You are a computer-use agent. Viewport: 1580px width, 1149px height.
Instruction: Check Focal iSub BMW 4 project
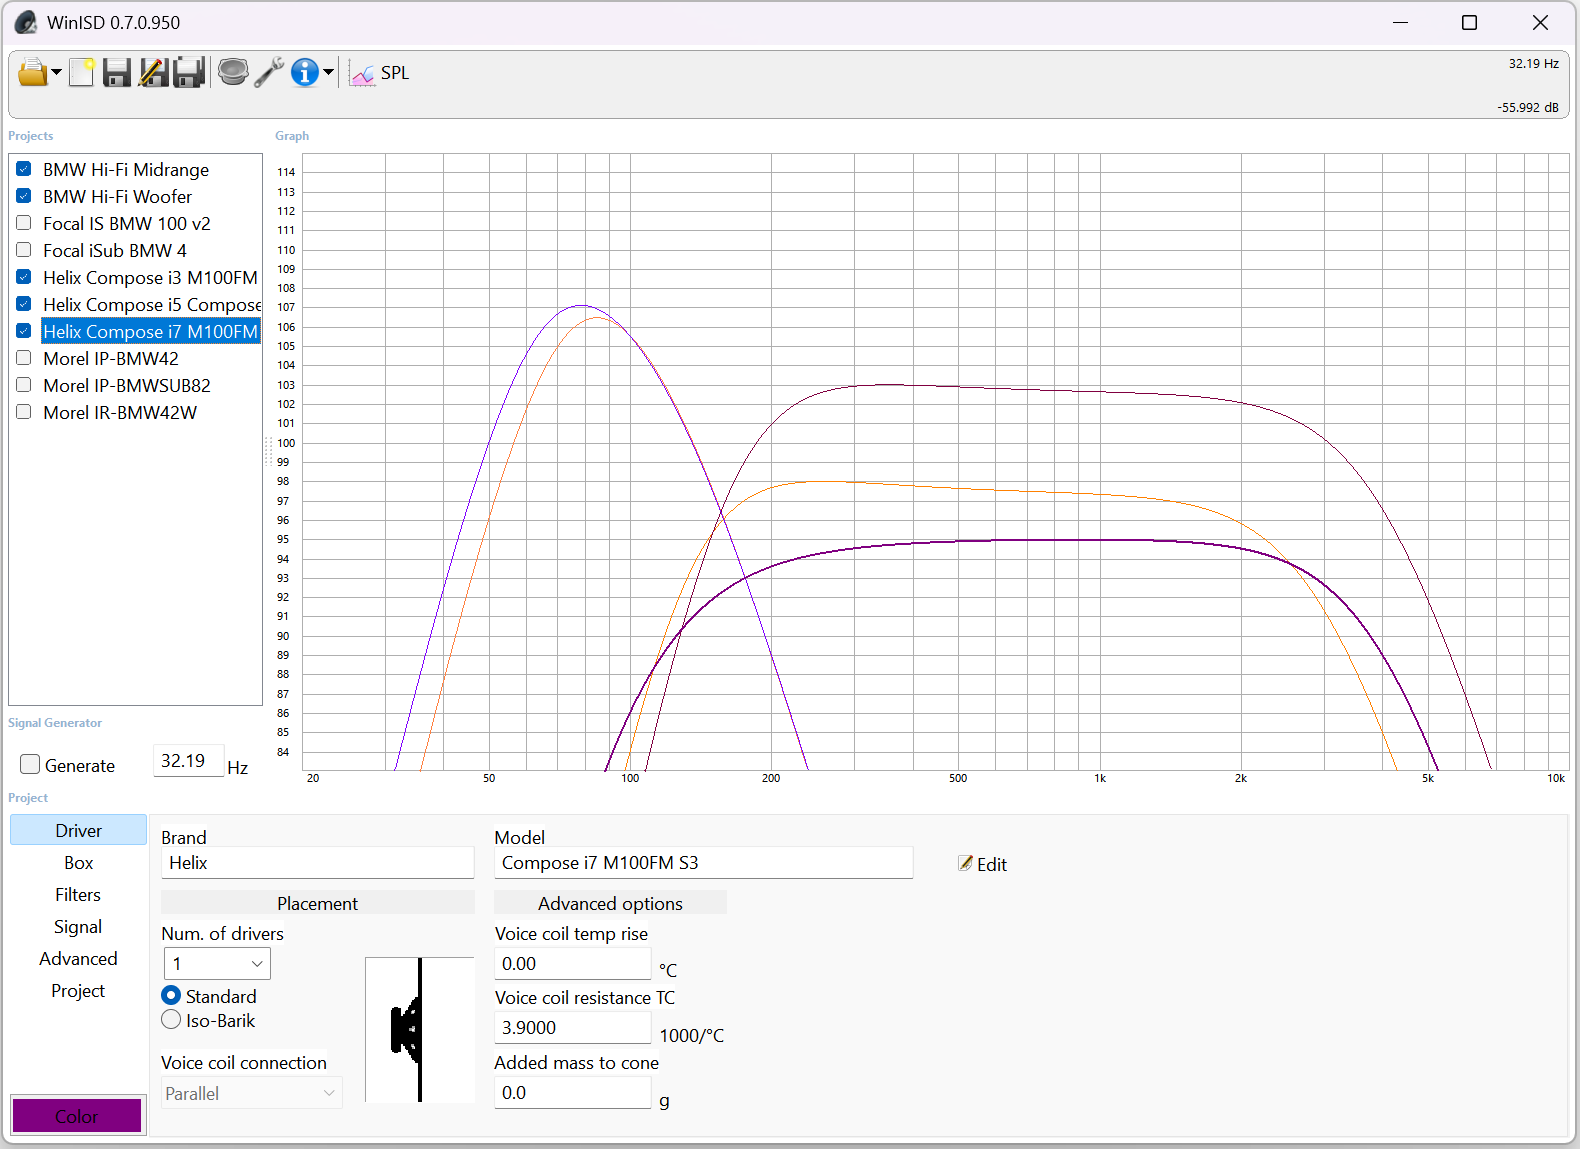click(x=24, y=250)
